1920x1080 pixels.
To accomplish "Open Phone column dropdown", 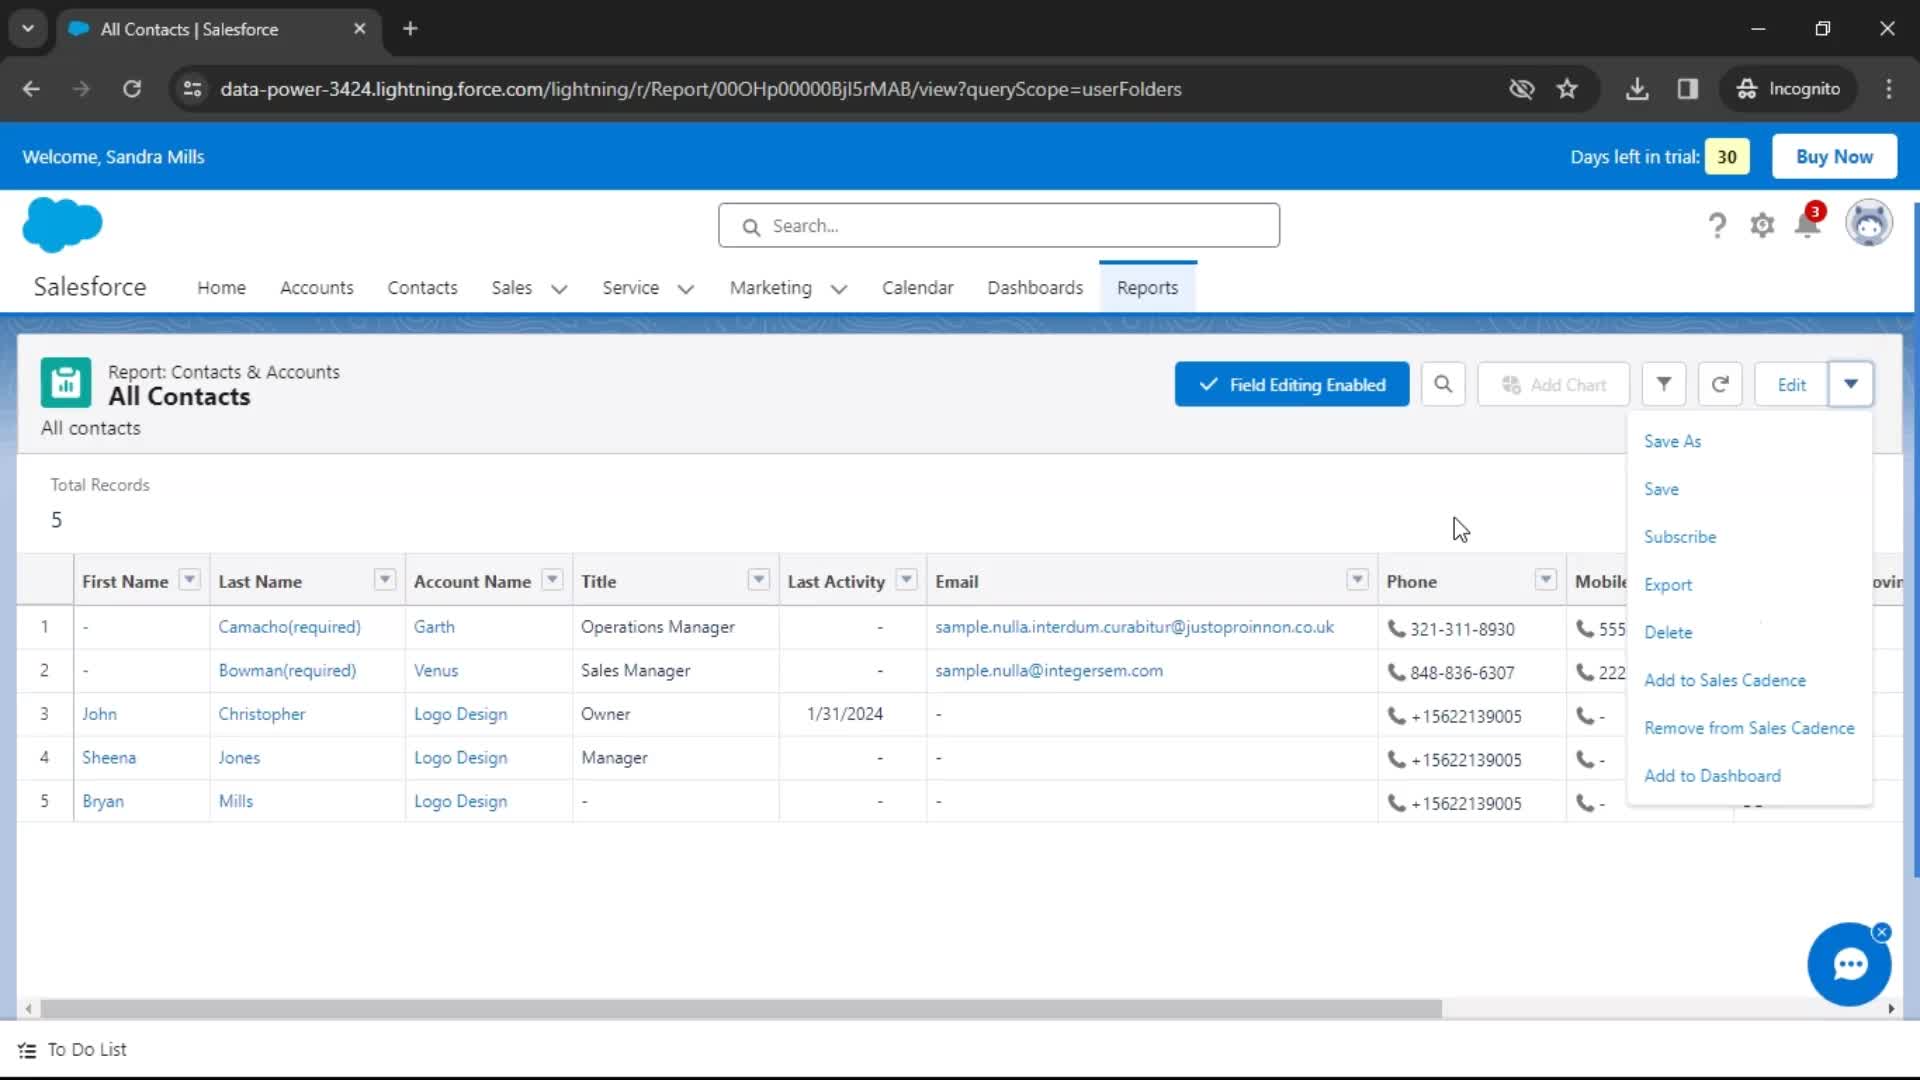I will 1546,580.
